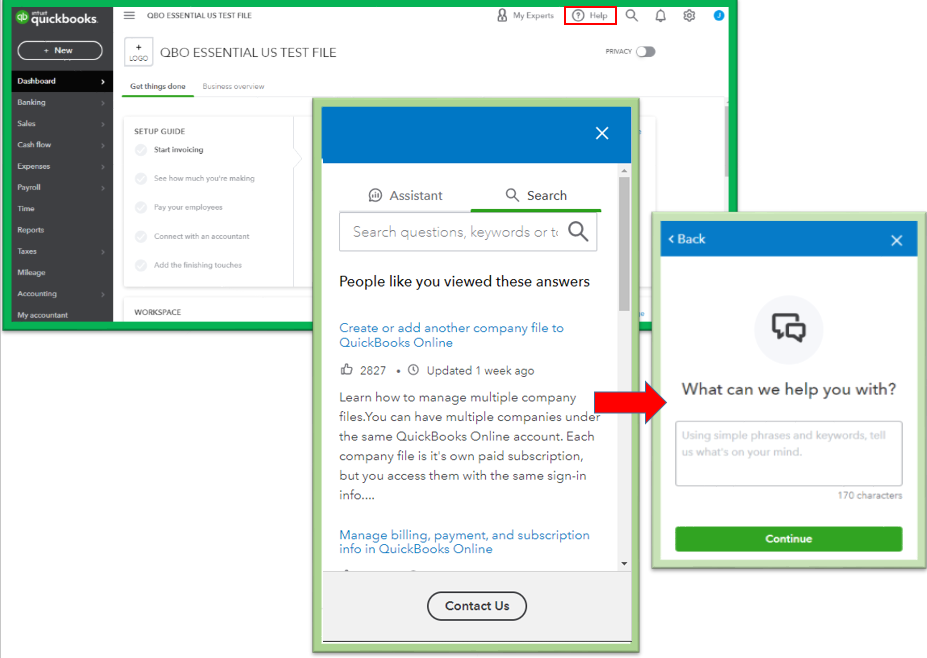Click the What can we help textarea
Image resolution: width=927 pixels, height=658 pixels.
tap(789, 453)
